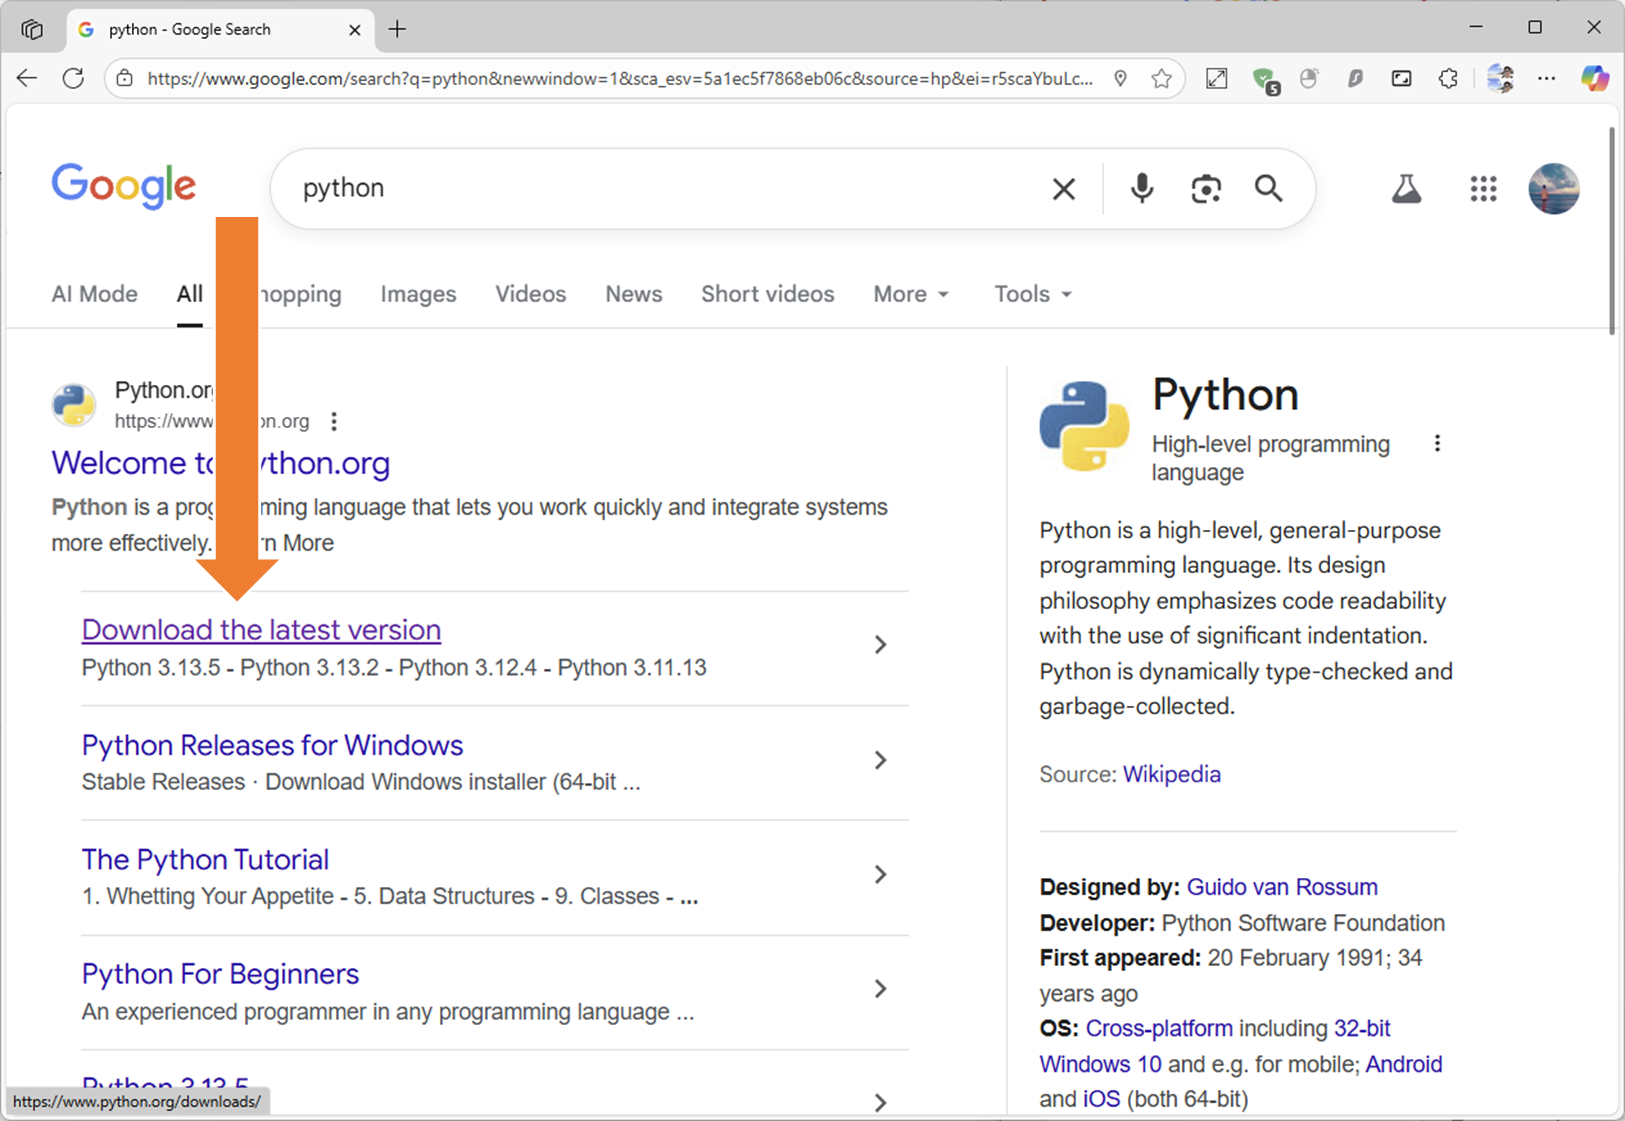Viewport: 1625px width, 1121px height.
Task: Click the tab actions menu icon
Action: tap(32, 29)
